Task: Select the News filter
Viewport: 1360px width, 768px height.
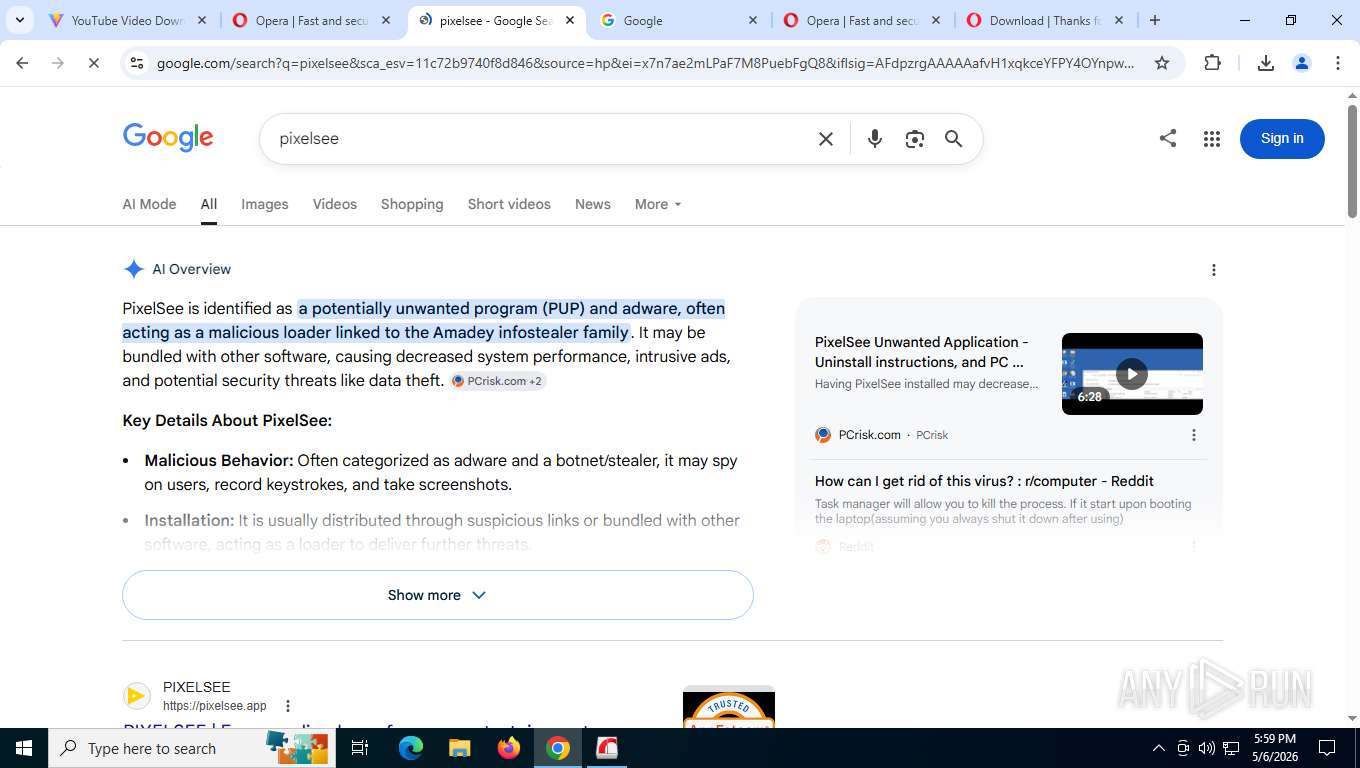Action: [x=592, y=204]
